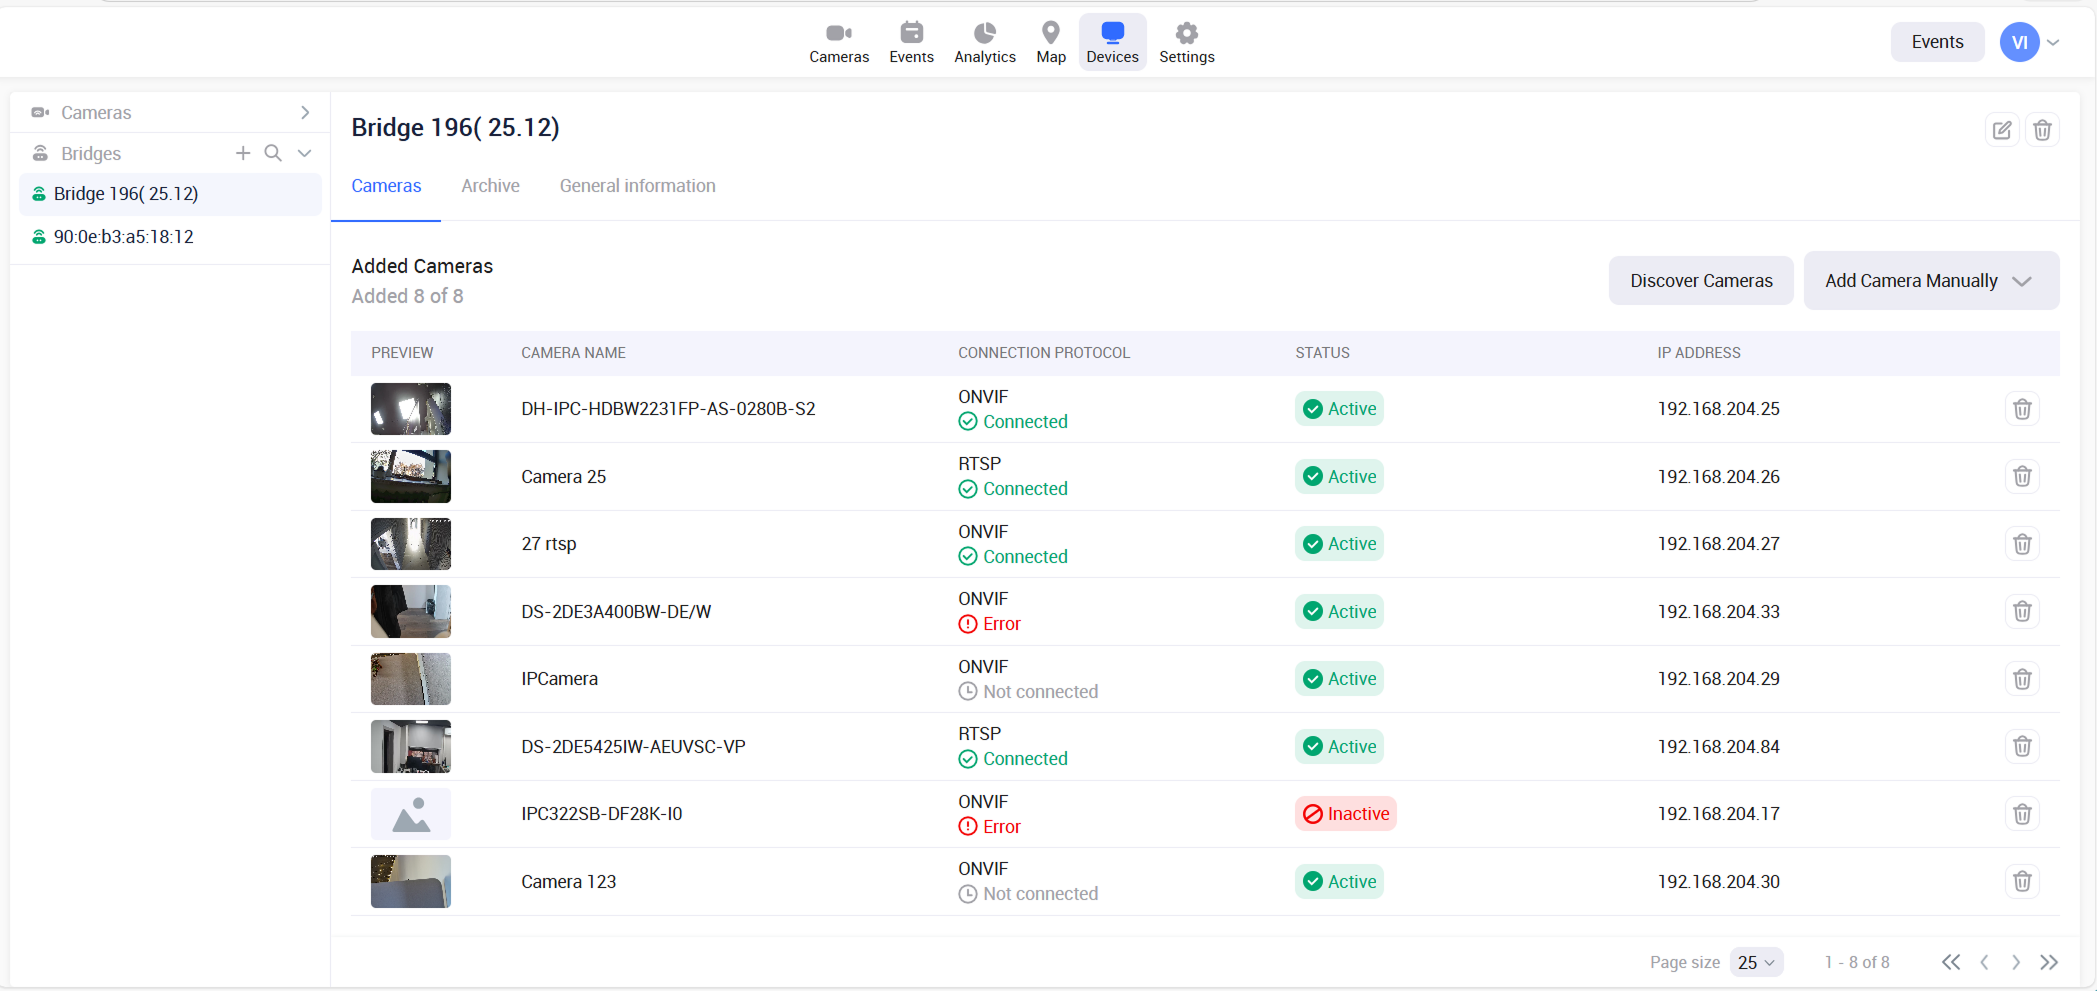Screen dimensions: 2097x991
Task: Switch to the General information tab
Action: click(x=637, y=186)
